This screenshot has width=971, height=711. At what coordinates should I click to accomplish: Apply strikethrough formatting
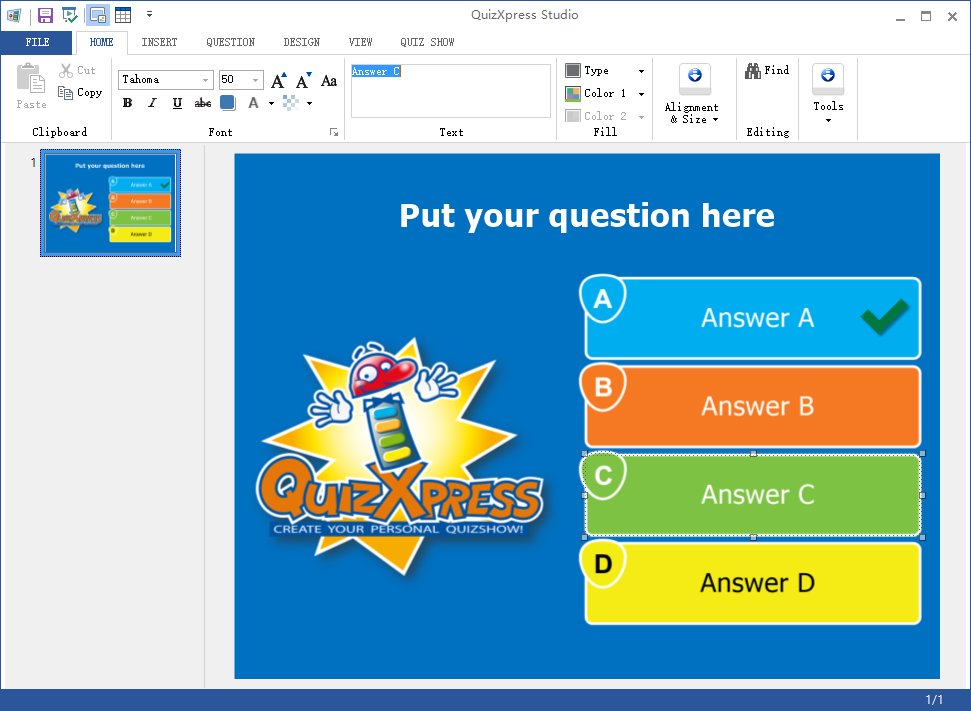click(x=202, y=103)
